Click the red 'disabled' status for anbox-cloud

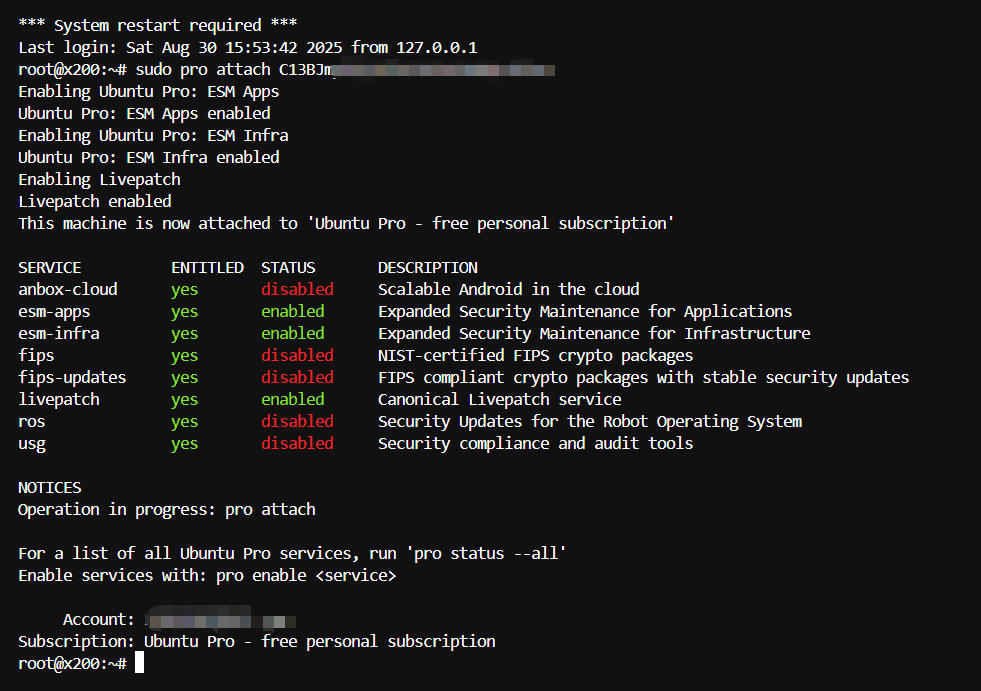coord(297,289)
